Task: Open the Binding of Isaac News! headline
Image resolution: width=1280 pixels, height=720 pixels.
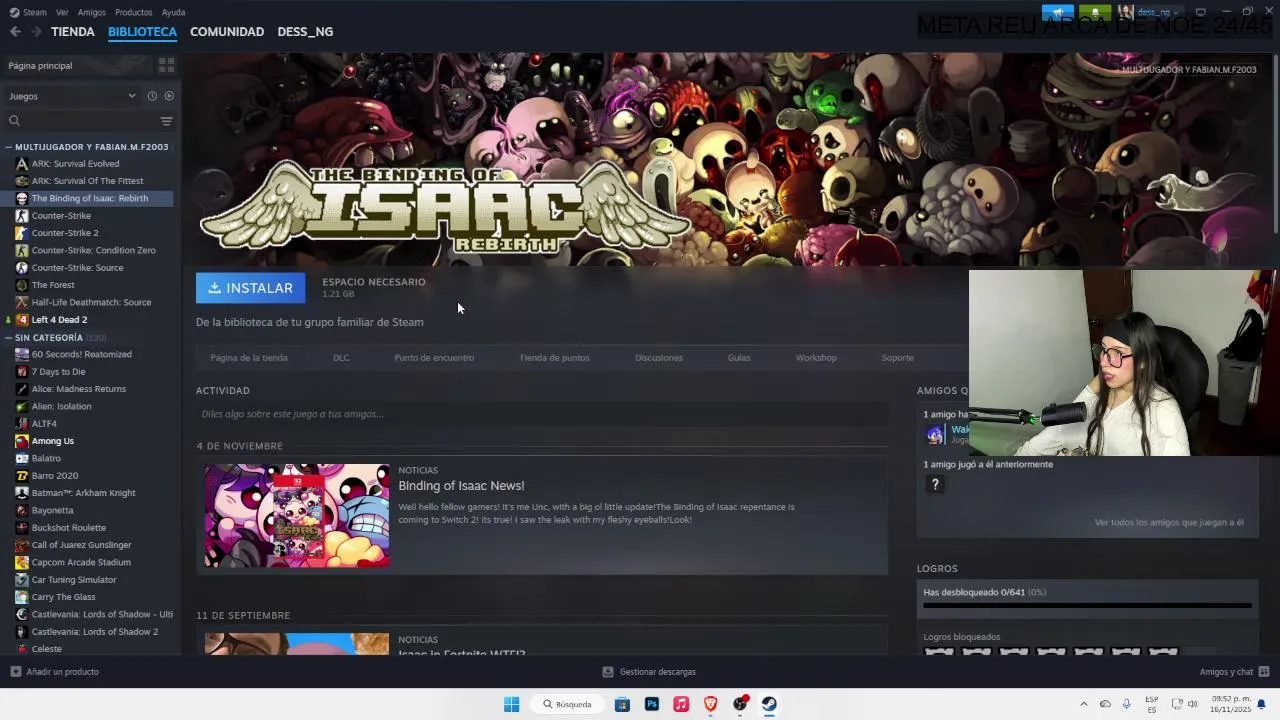Action: click(461, 486)
